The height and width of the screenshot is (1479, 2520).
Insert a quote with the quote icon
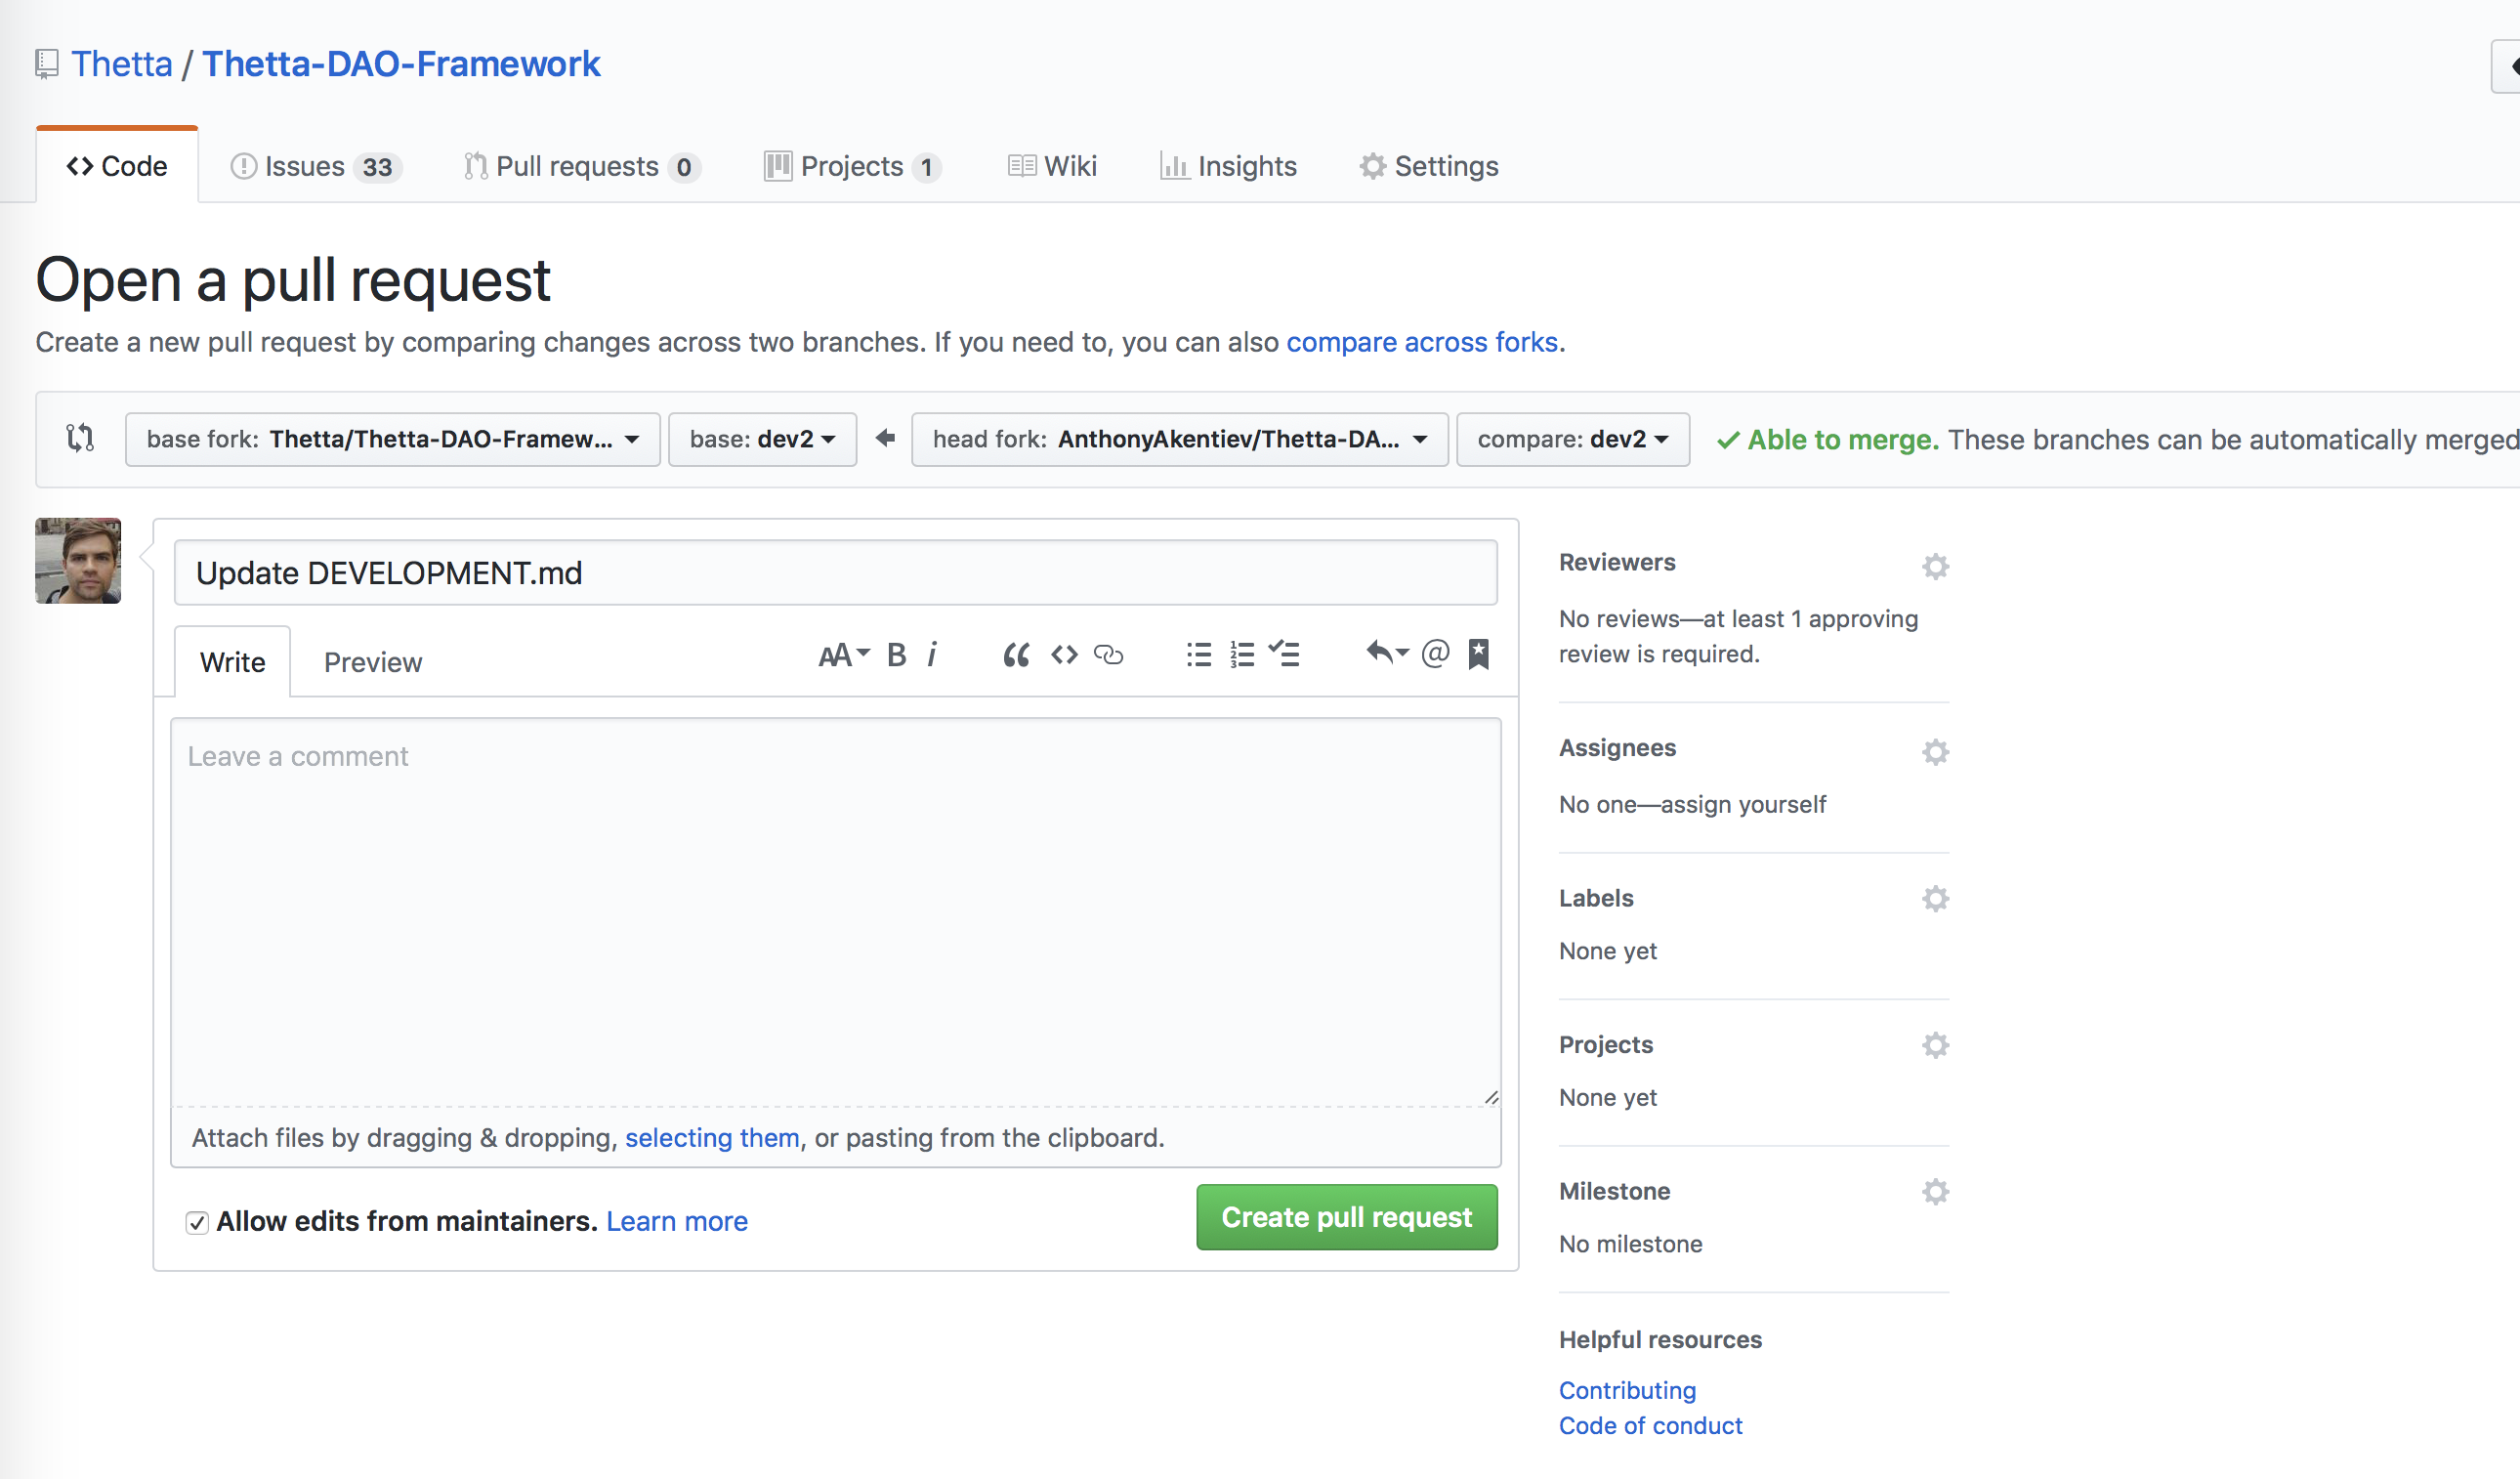(x=1016, y=655)
